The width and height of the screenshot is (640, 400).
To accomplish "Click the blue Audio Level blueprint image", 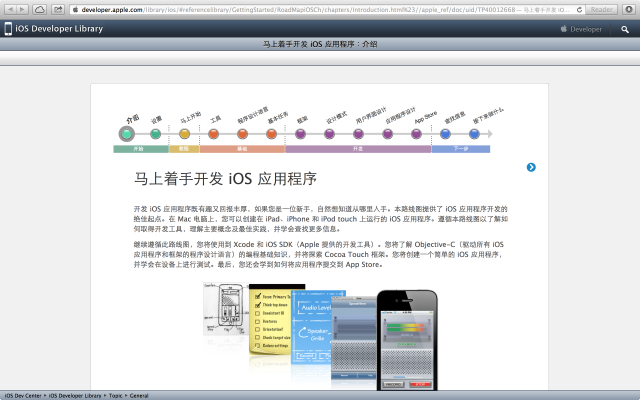I will 313,327.
